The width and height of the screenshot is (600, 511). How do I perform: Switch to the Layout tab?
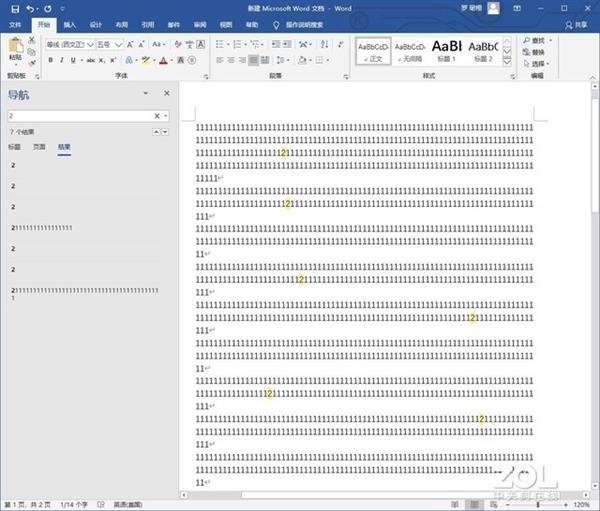click(122, 25)
